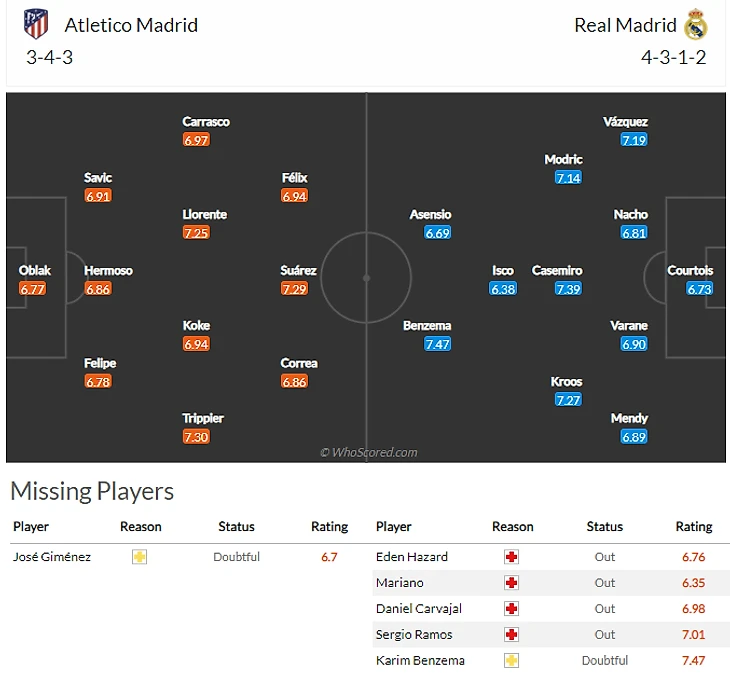Click José Giménez's yellow doubtful icon
Image resolution: width=730 pixels, height=678 pixels.
coord(140,557)
